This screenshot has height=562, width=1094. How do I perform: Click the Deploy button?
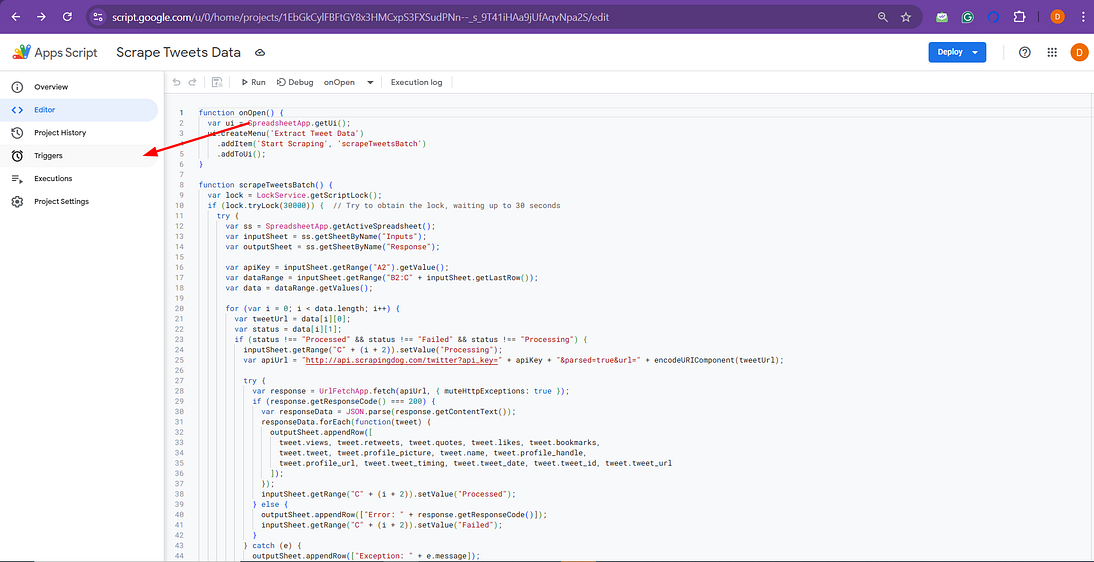pyautogui.click(x=950, y=52)
